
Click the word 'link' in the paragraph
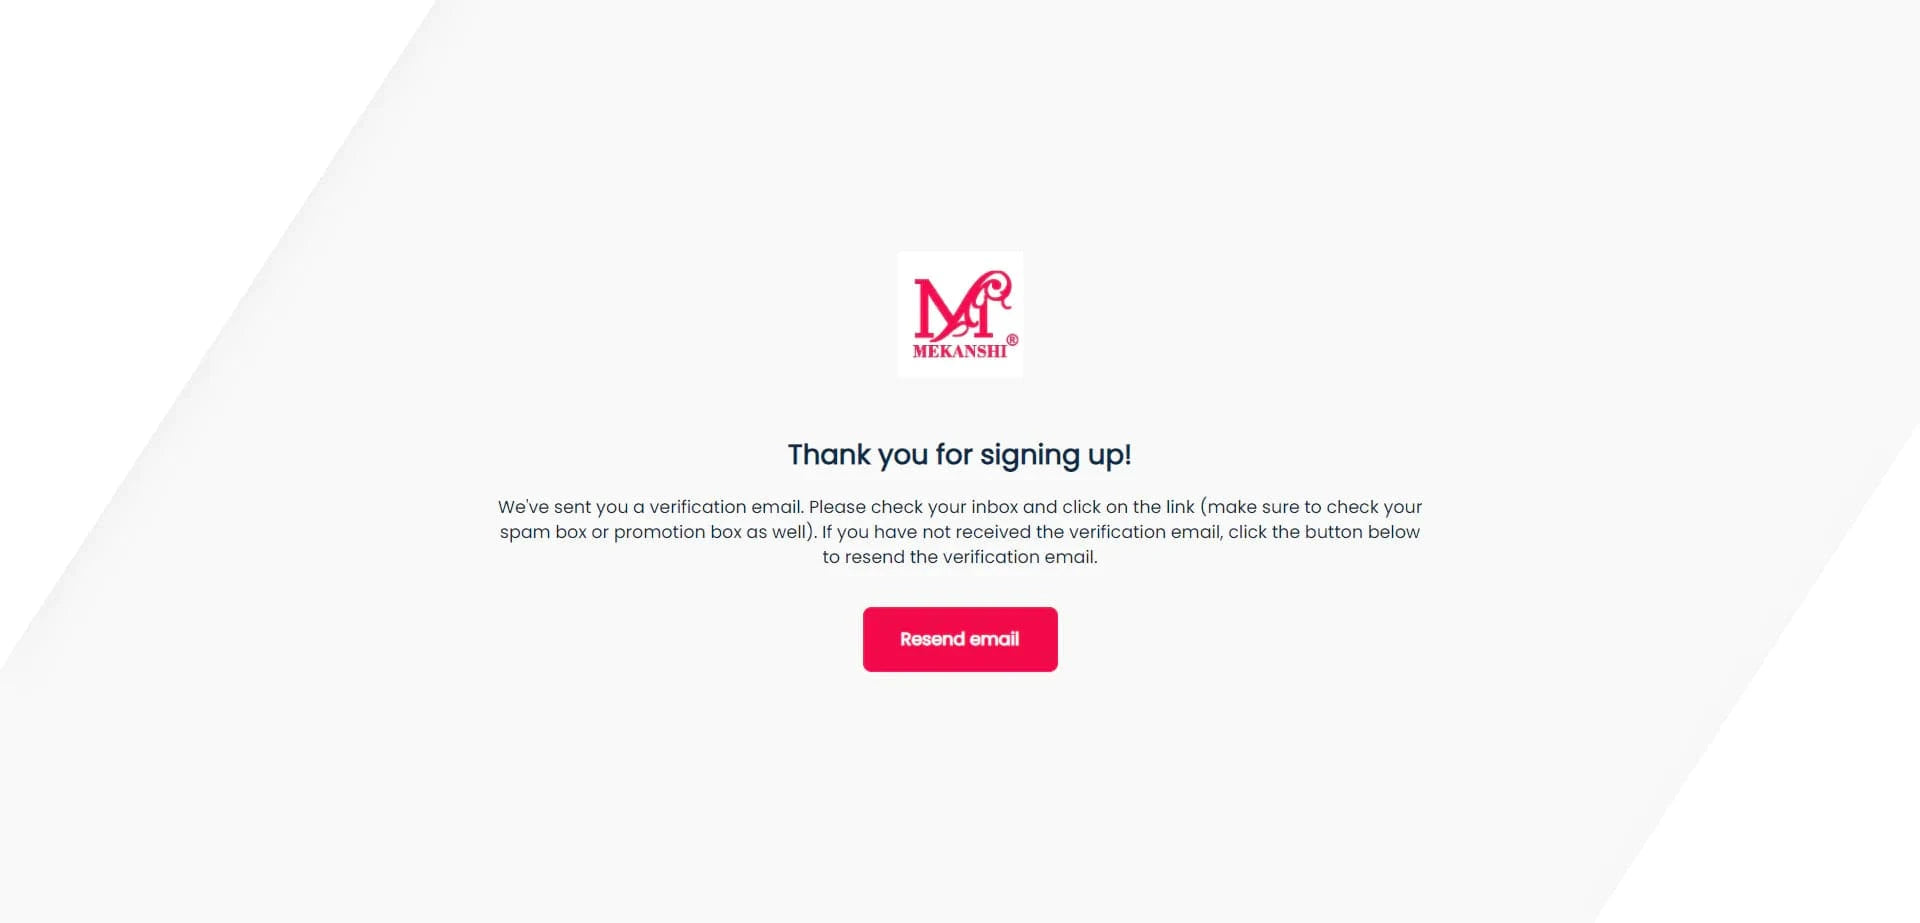(x=1179, y=507)
